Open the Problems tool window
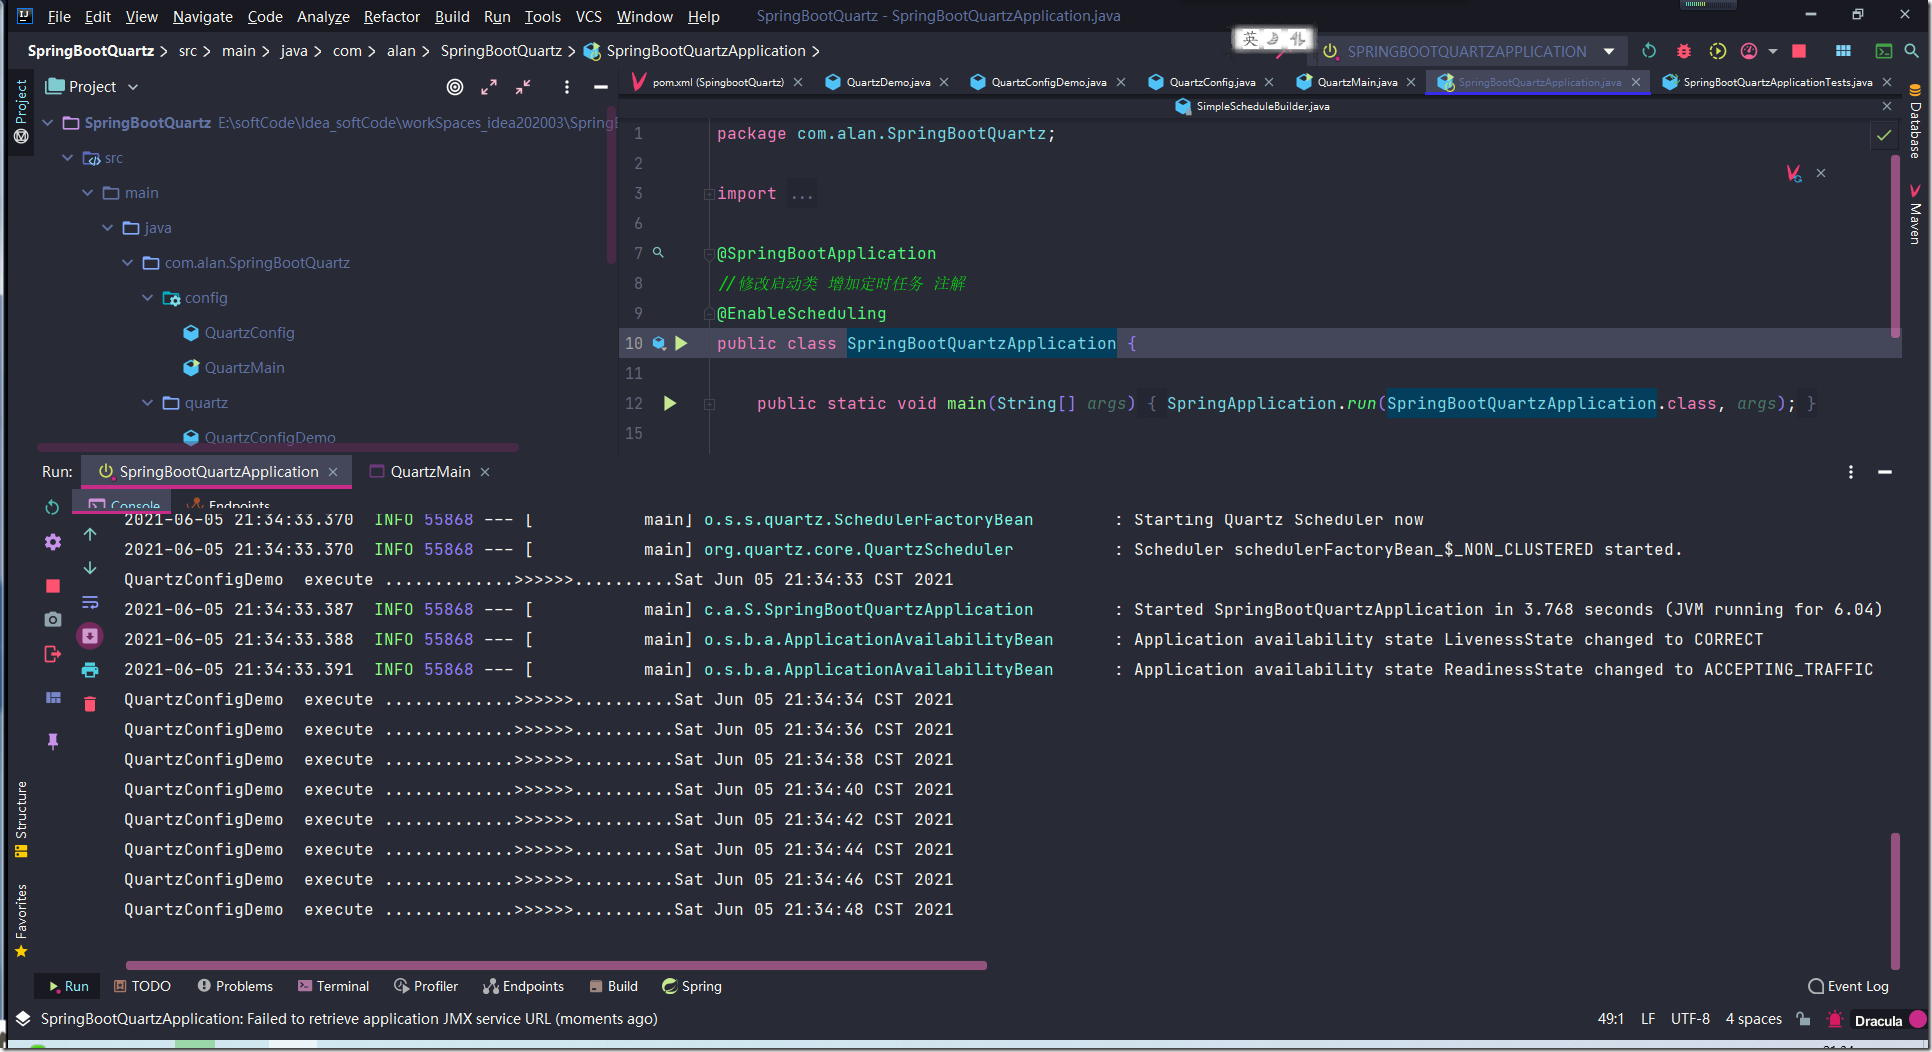This screenshot has width=1932, height=1052. click(235, 986)
